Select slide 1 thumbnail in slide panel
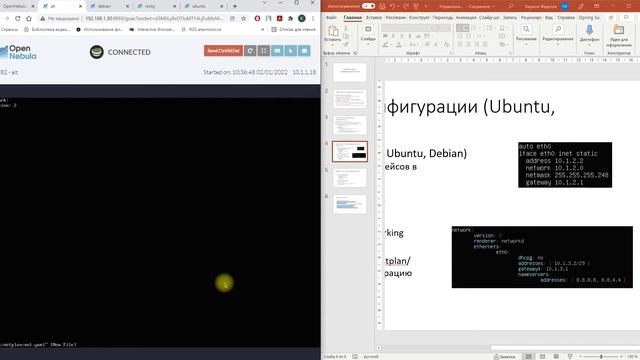This screenshot has width=640, height=360. 350,72
